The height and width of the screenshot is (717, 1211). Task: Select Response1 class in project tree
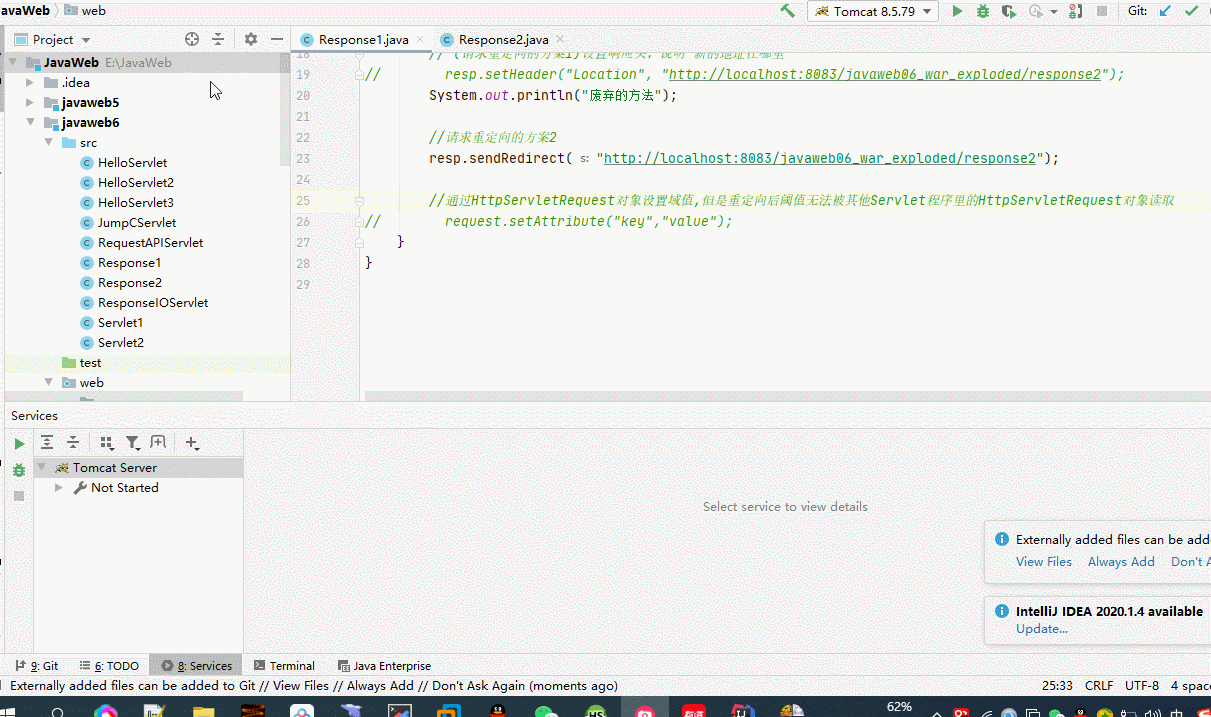(129, 262)
